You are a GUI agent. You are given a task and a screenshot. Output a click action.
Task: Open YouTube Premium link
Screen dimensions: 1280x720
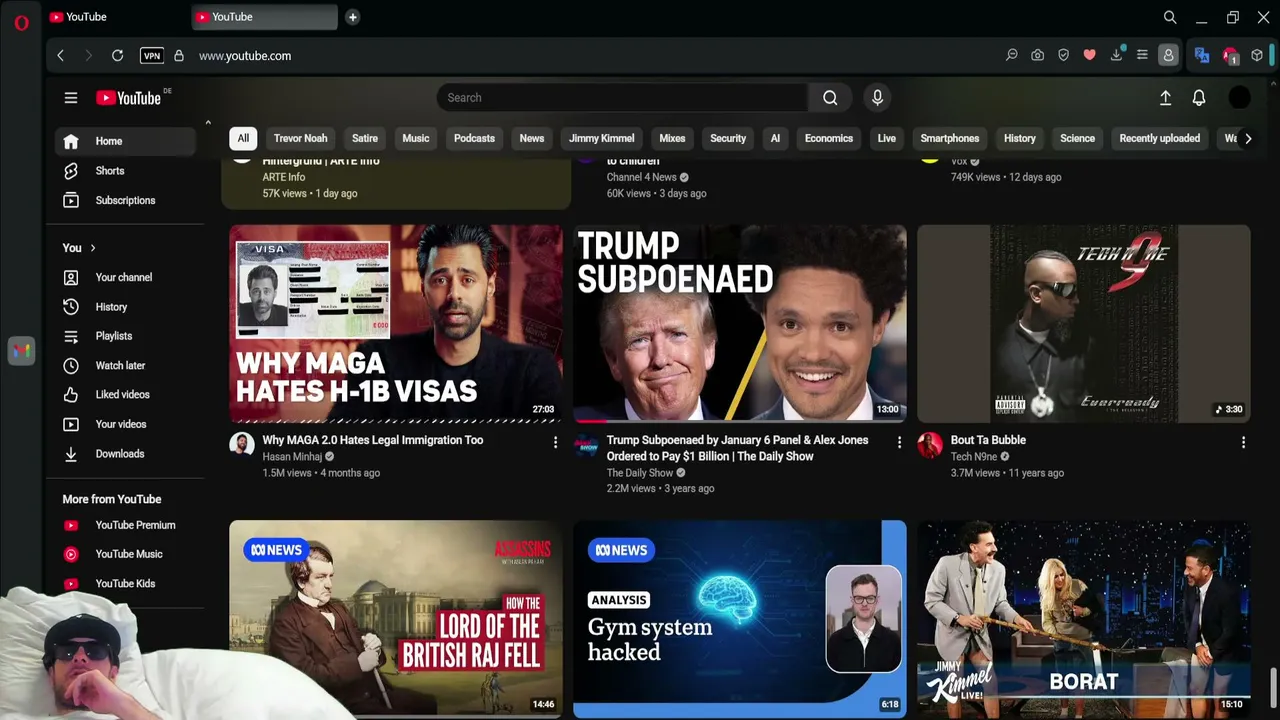(125, 525)
